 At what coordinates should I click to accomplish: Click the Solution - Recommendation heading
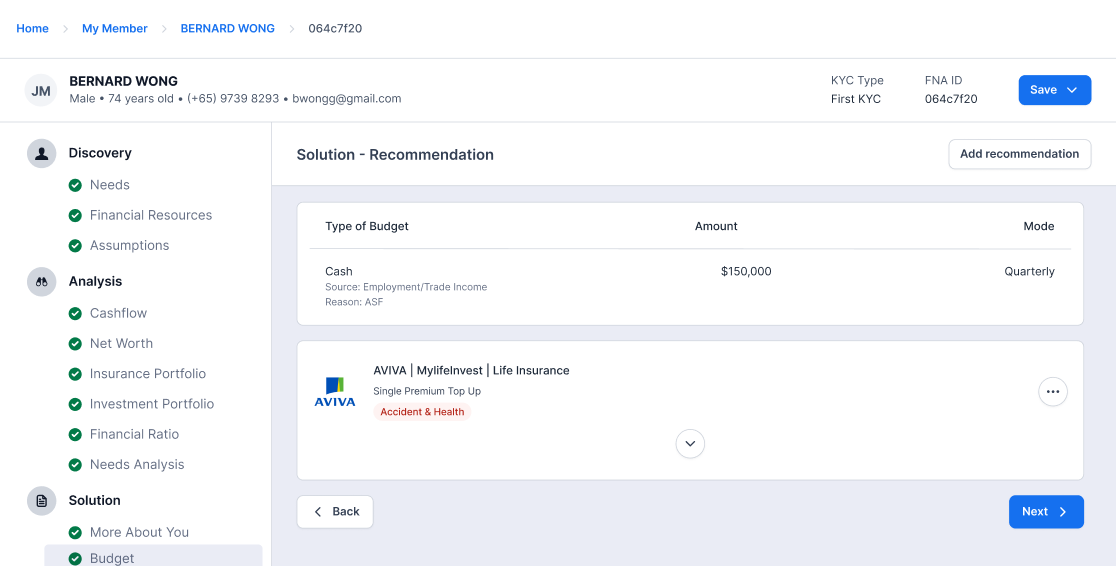pyautogui.click(x=395, y=154)
